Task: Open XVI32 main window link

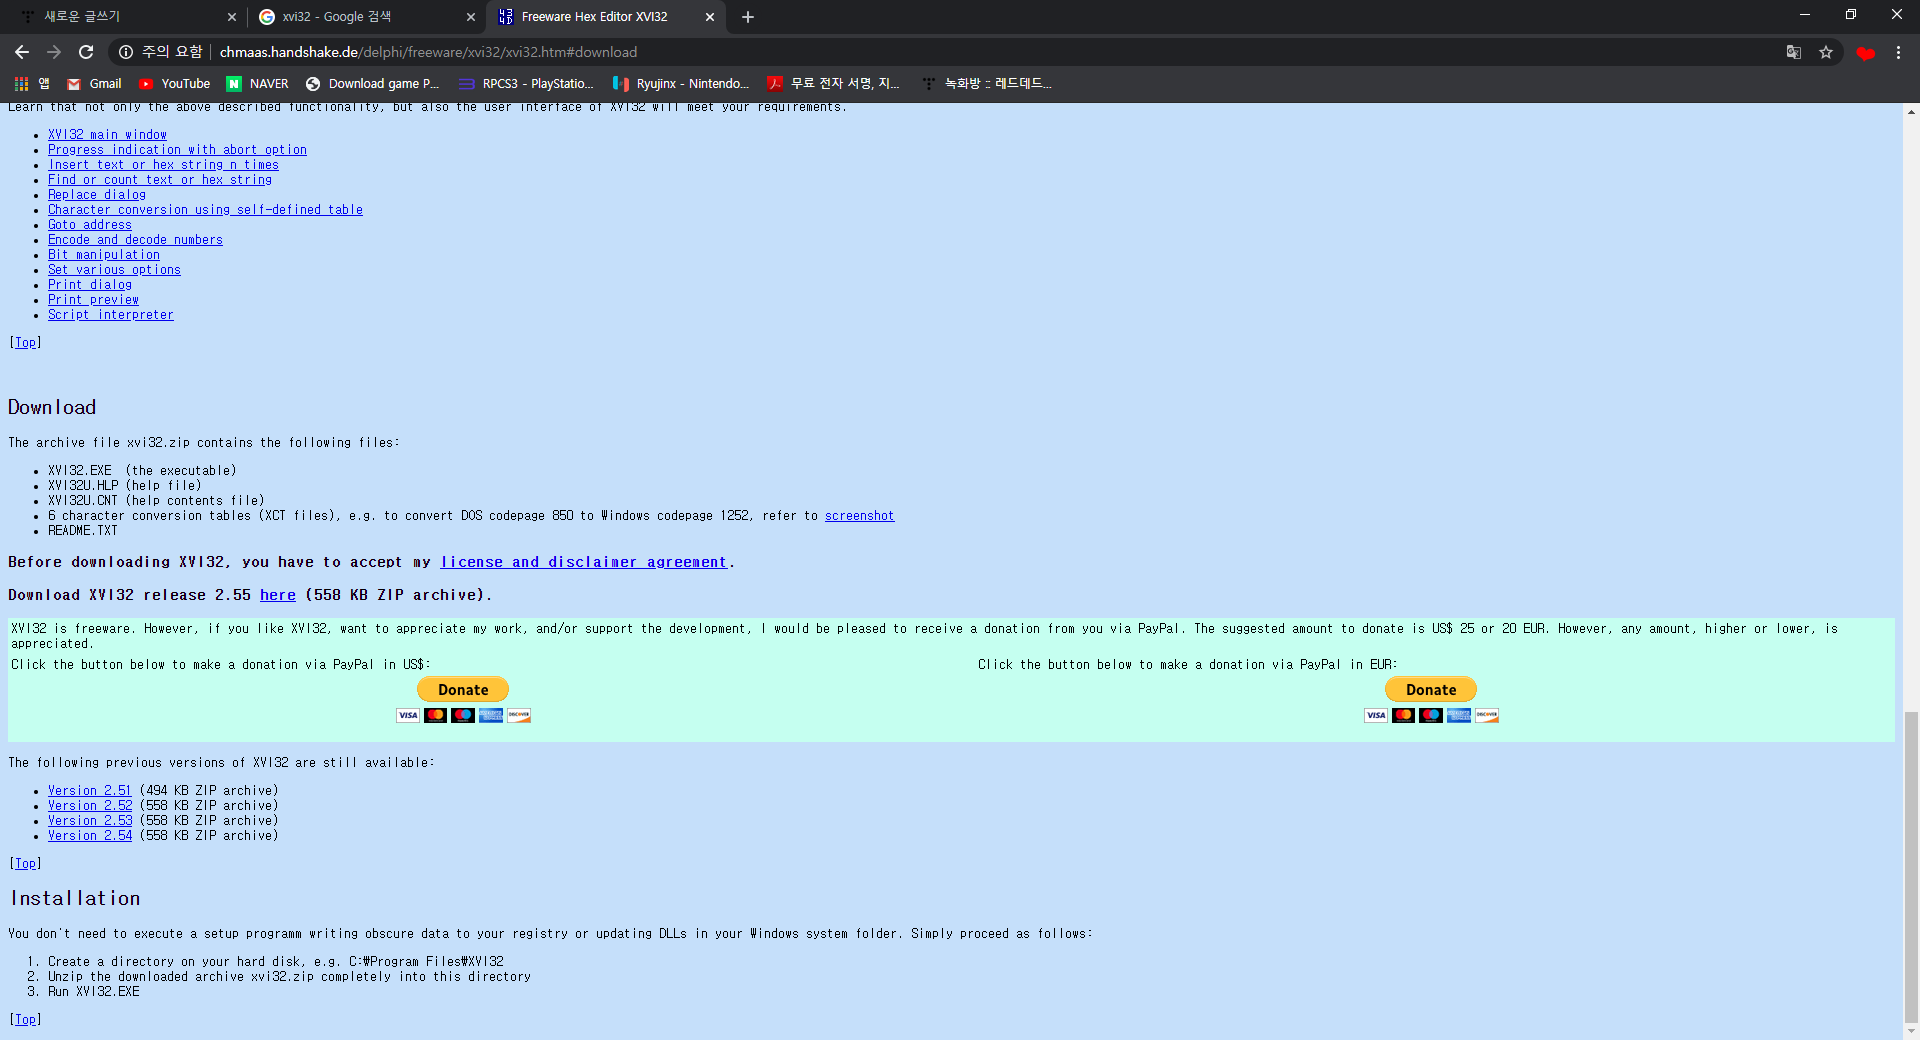Action: [x=107, y=135]
